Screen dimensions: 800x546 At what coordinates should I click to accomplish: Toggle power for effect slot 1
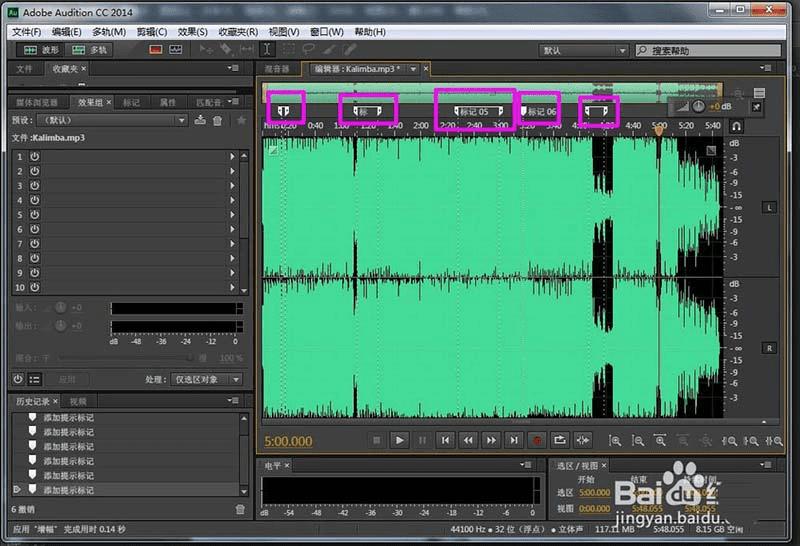coord(34,157)
